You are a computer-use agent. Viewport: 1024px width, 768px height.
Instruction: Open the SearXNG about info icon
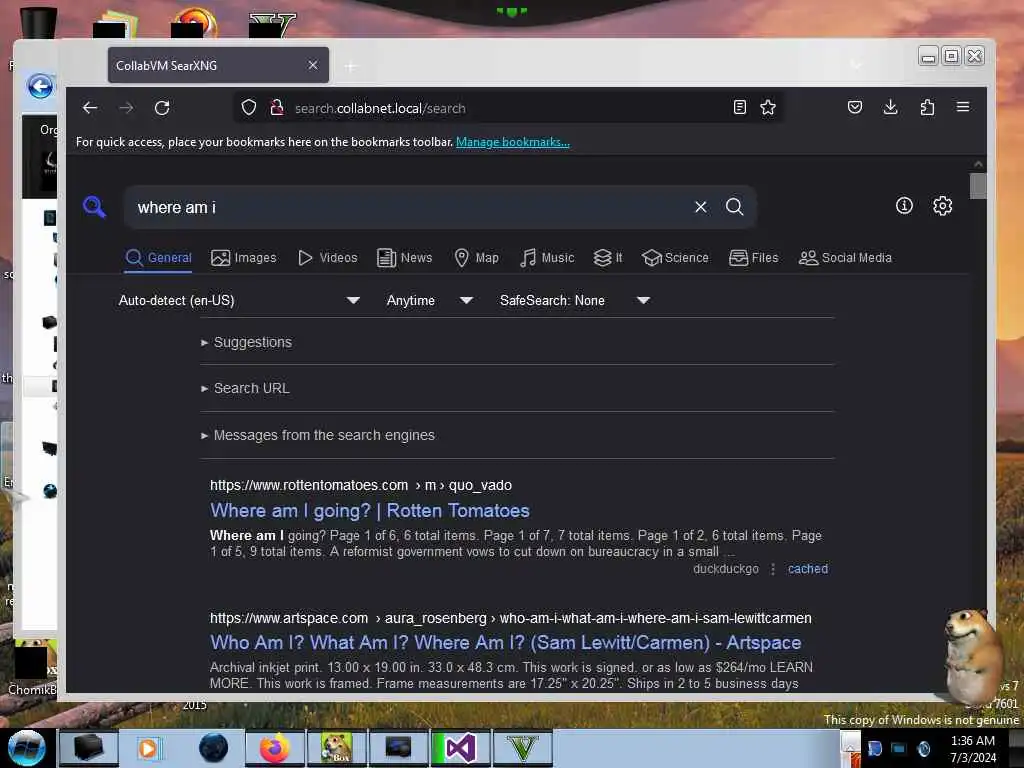(x=904, y=206)
